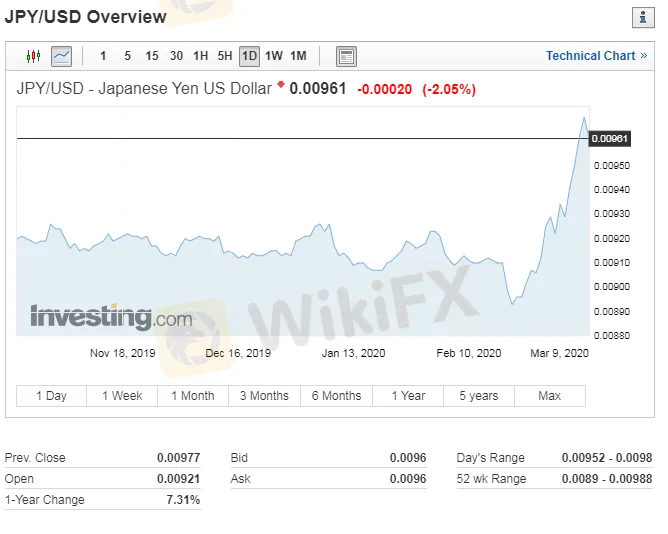Set chart interval to 1M

tap(298, 56)
